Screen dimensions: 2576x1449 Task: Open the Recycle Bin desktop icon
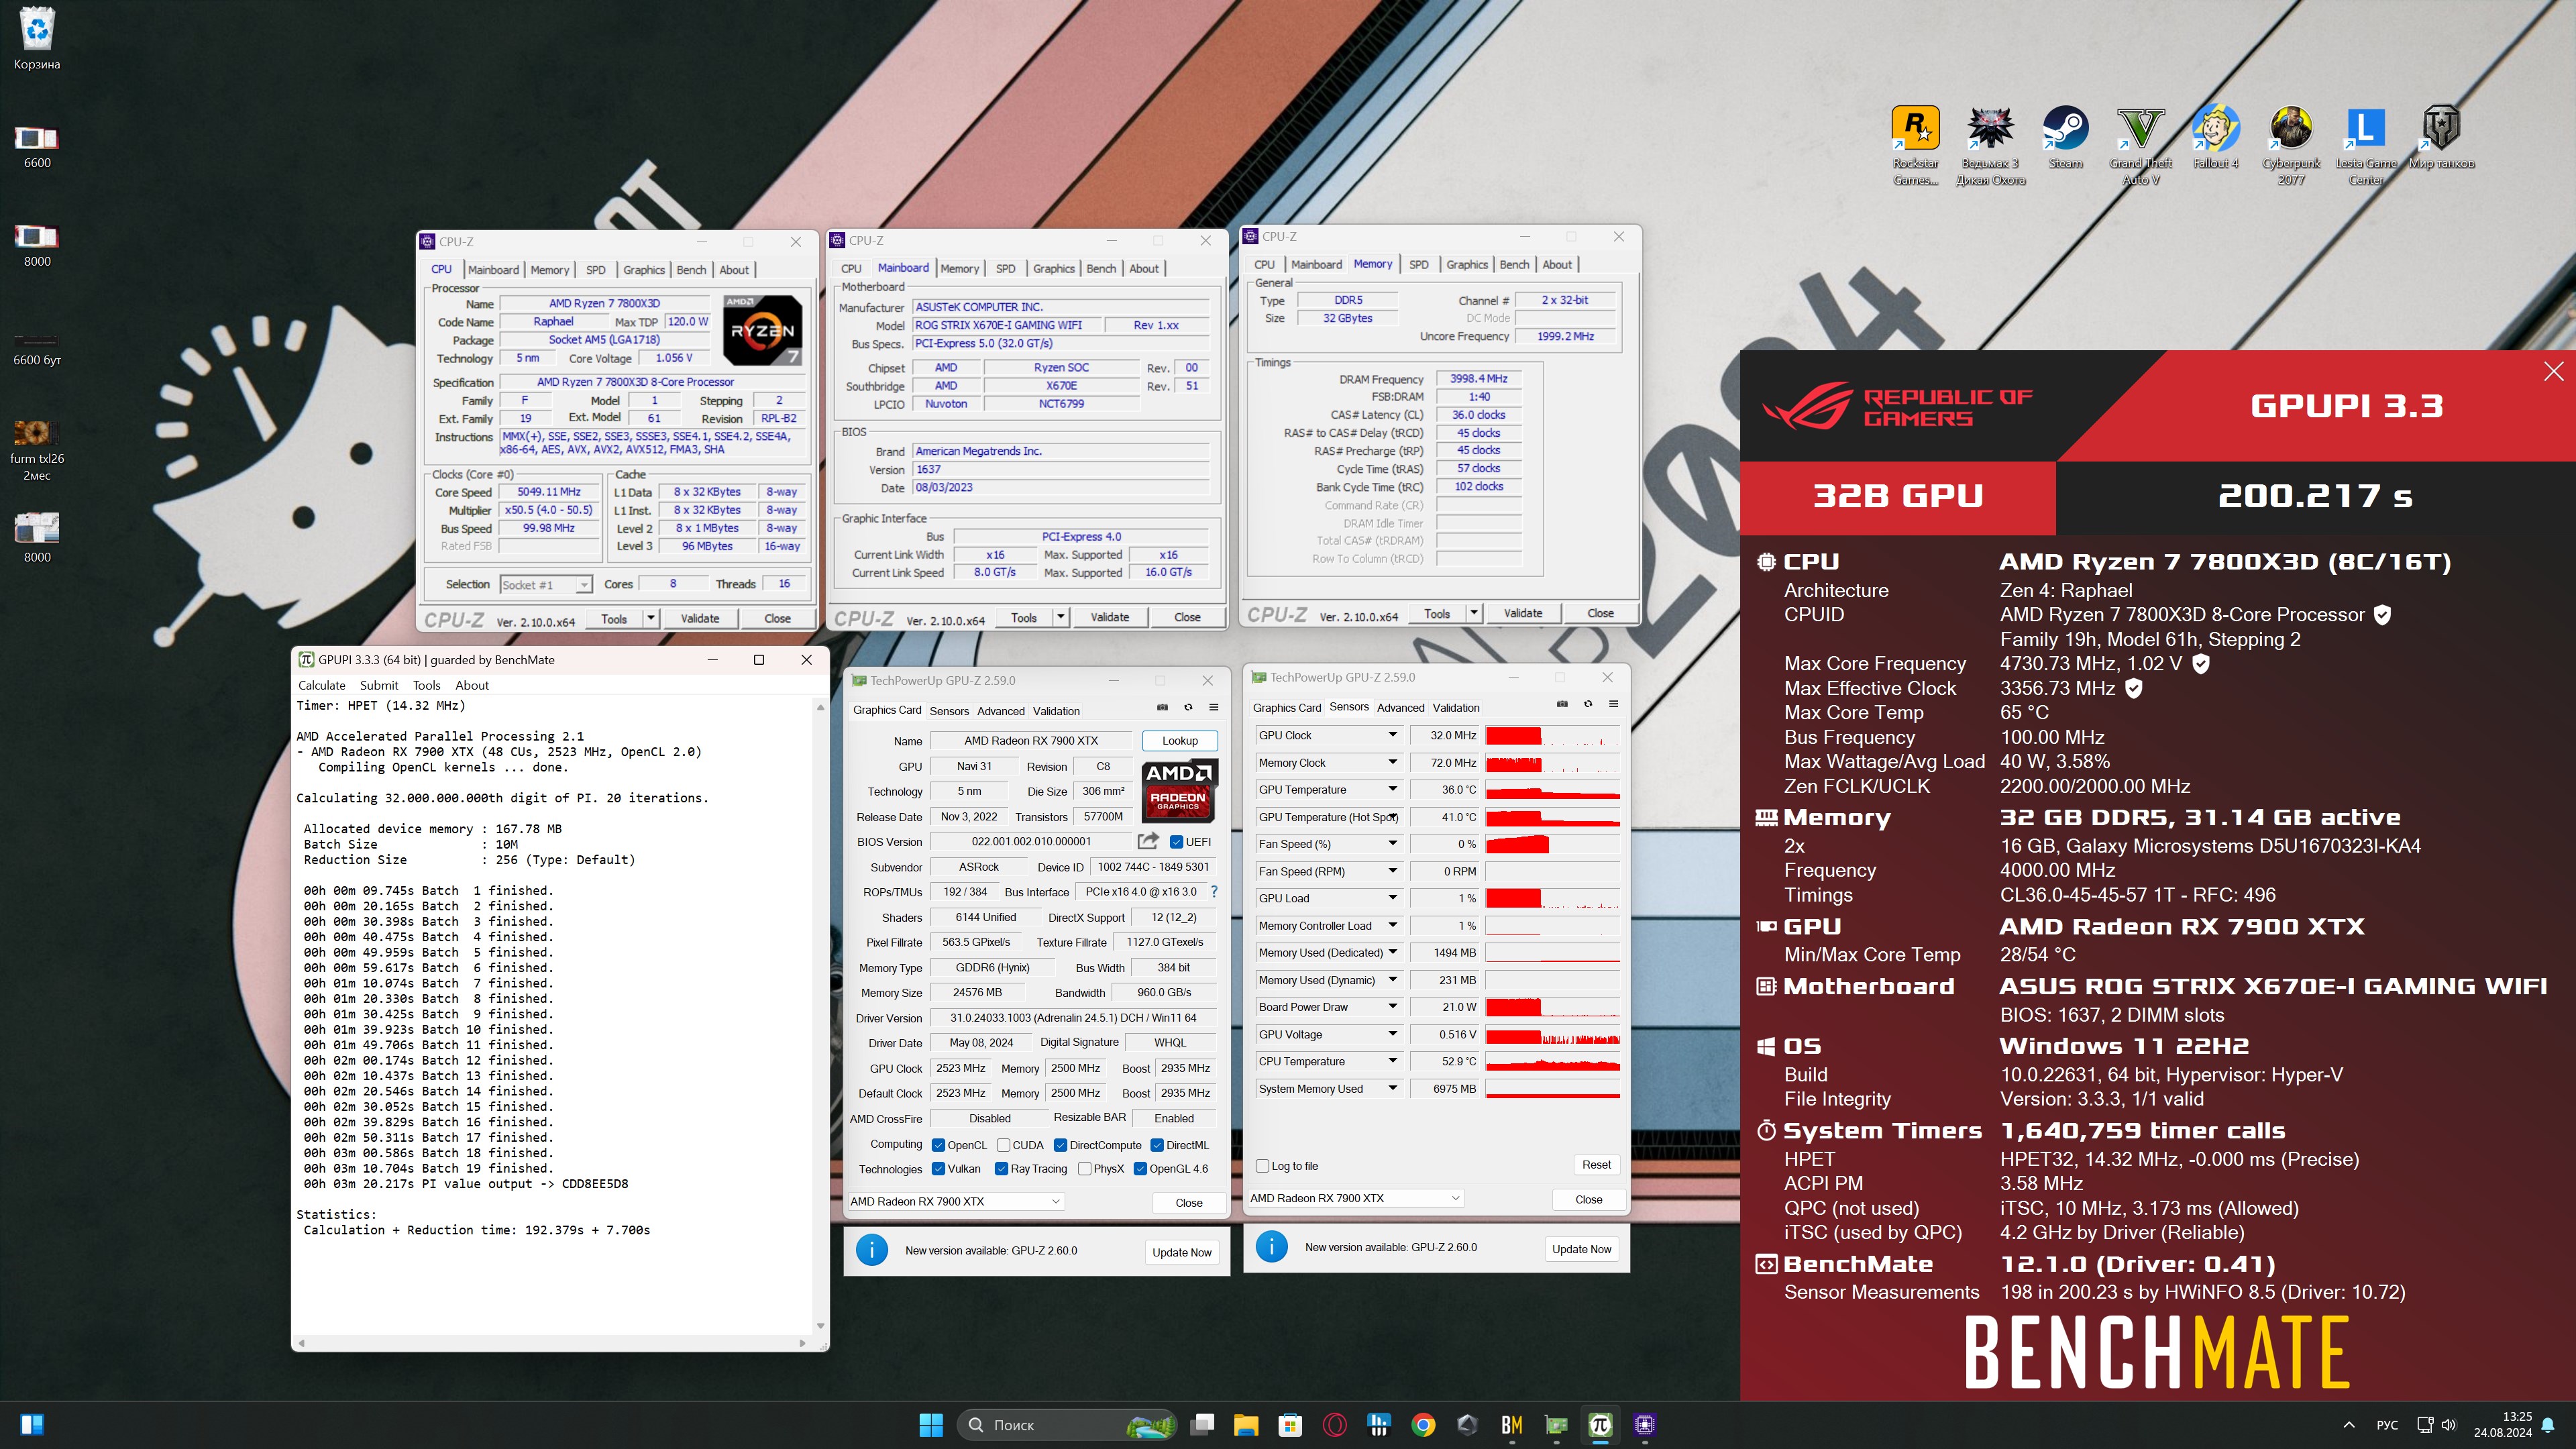[x=37, y=39]
